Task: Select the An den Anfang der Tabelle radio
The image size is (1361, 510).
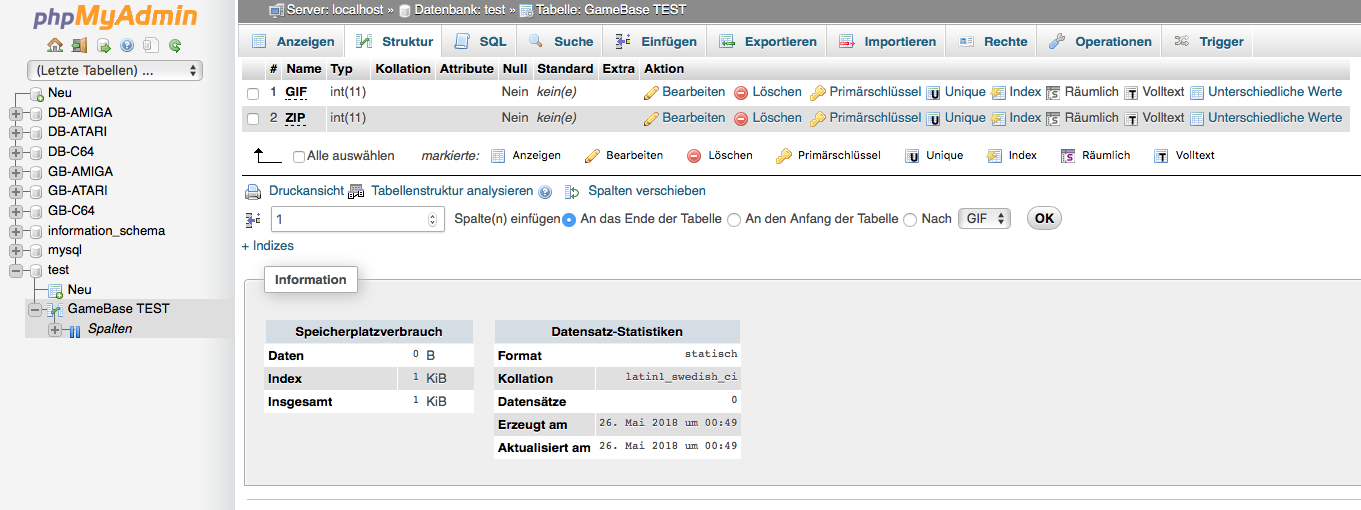Action: tap(734, 220)
